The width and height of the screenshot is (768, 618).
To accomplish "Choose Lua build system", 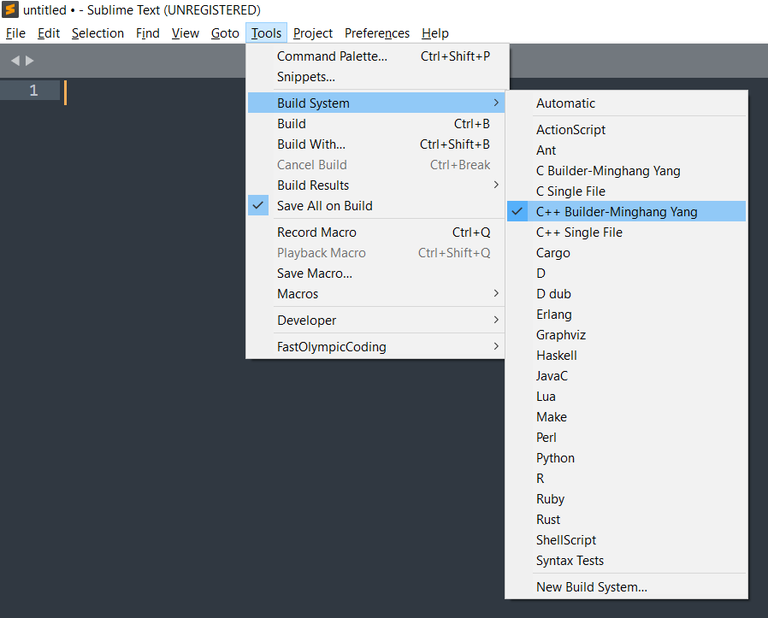I will click(x=626, y=396).
